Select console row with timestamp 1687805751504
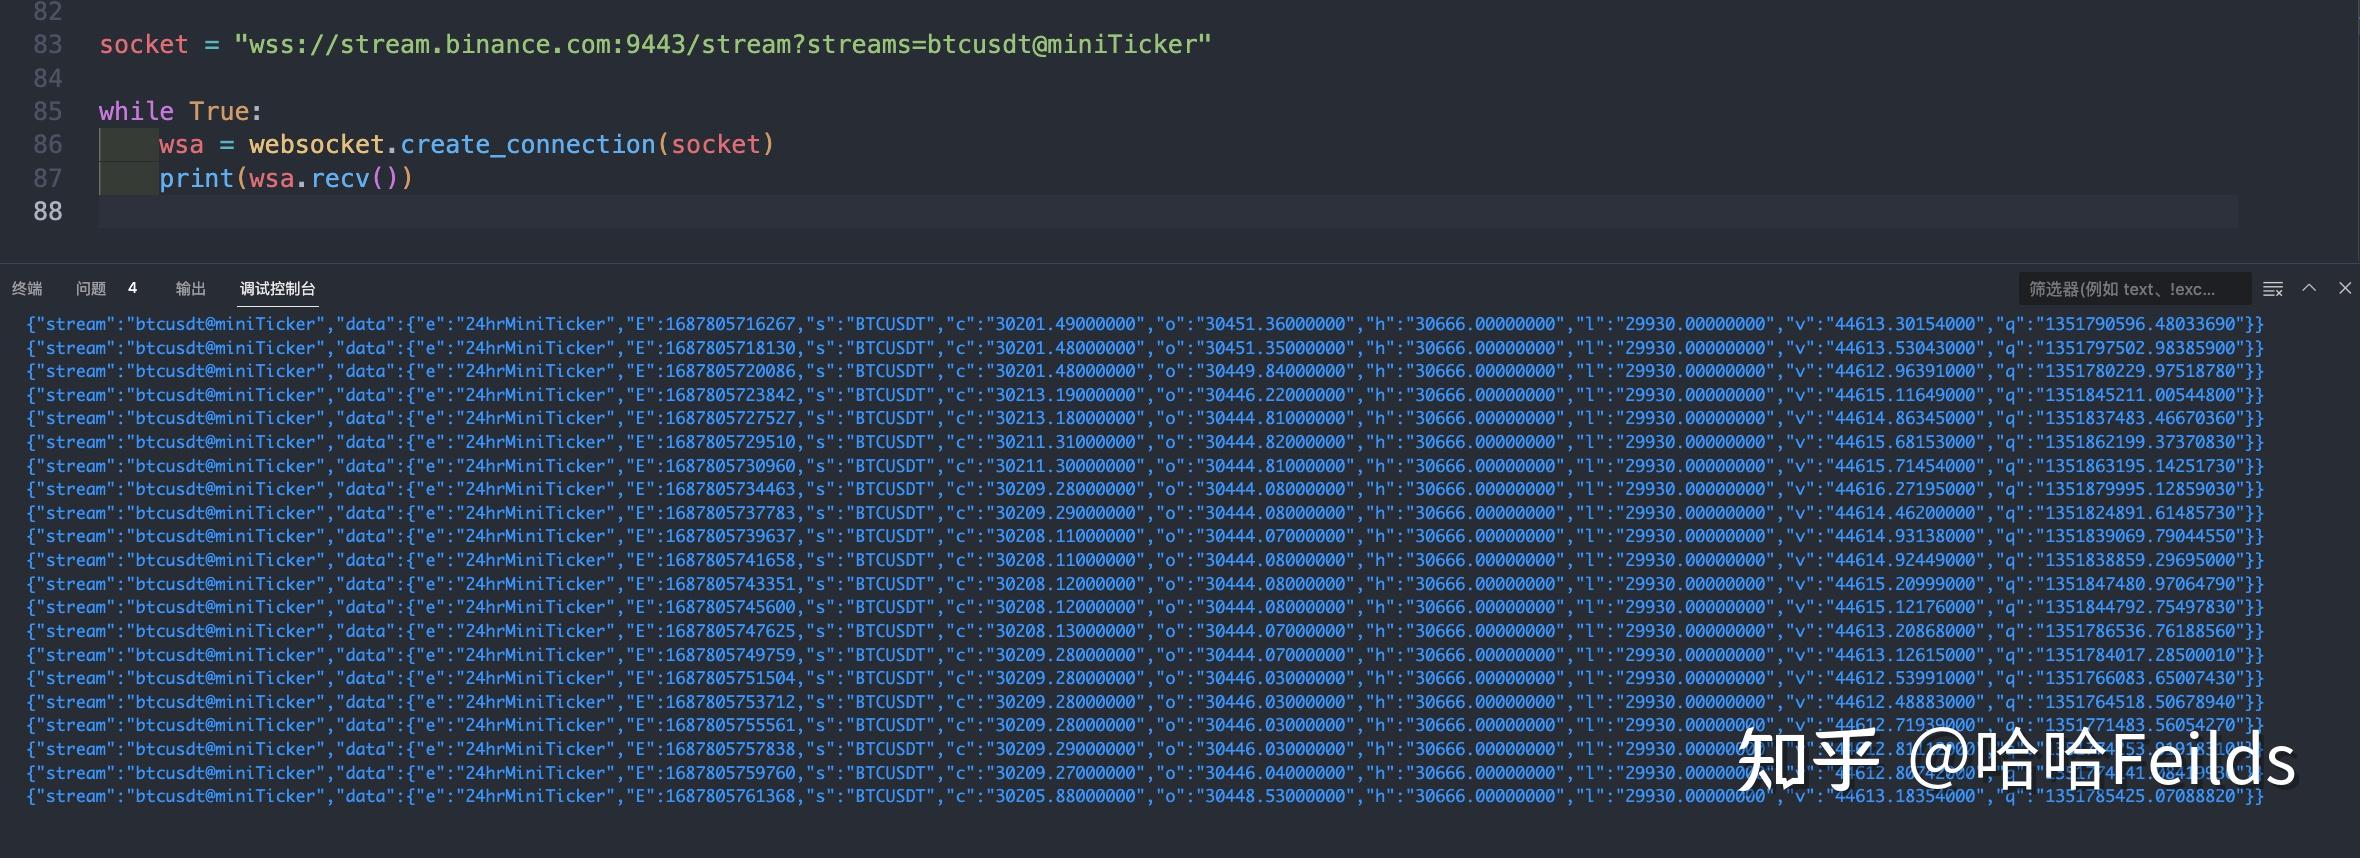 pos(1145,678)
